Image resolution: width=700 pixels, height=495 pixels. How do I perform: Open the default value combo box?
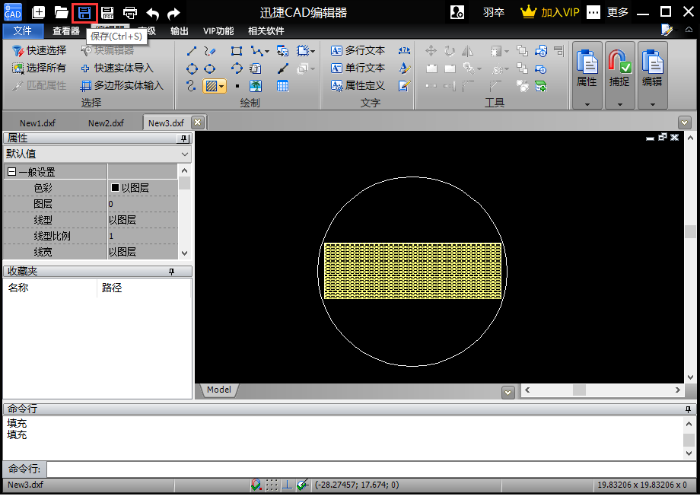(x=98, y=154)
